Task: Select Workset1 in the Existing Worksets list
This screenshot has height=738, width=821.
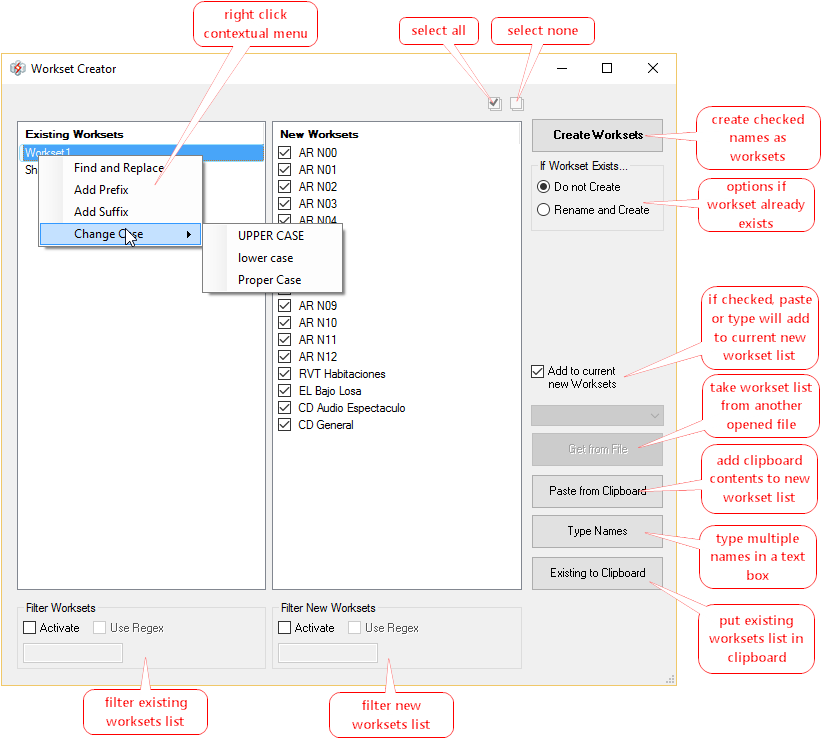Action: tap(100, 151)
